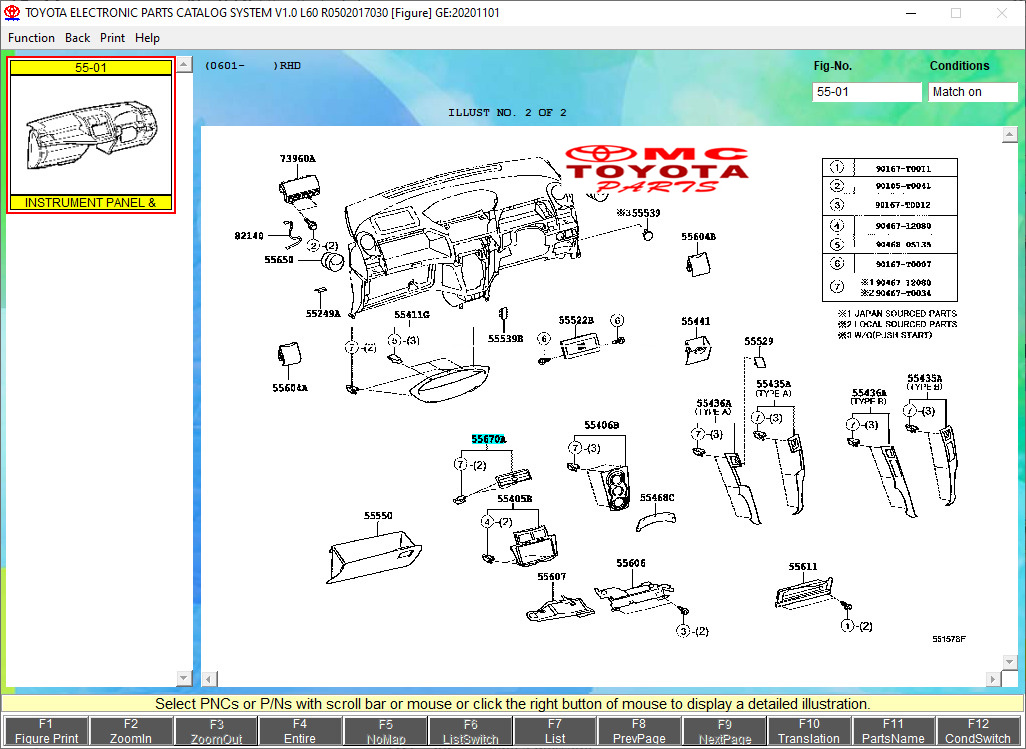
Task: Click the F10 Translation button
Action: coord(809,731)
